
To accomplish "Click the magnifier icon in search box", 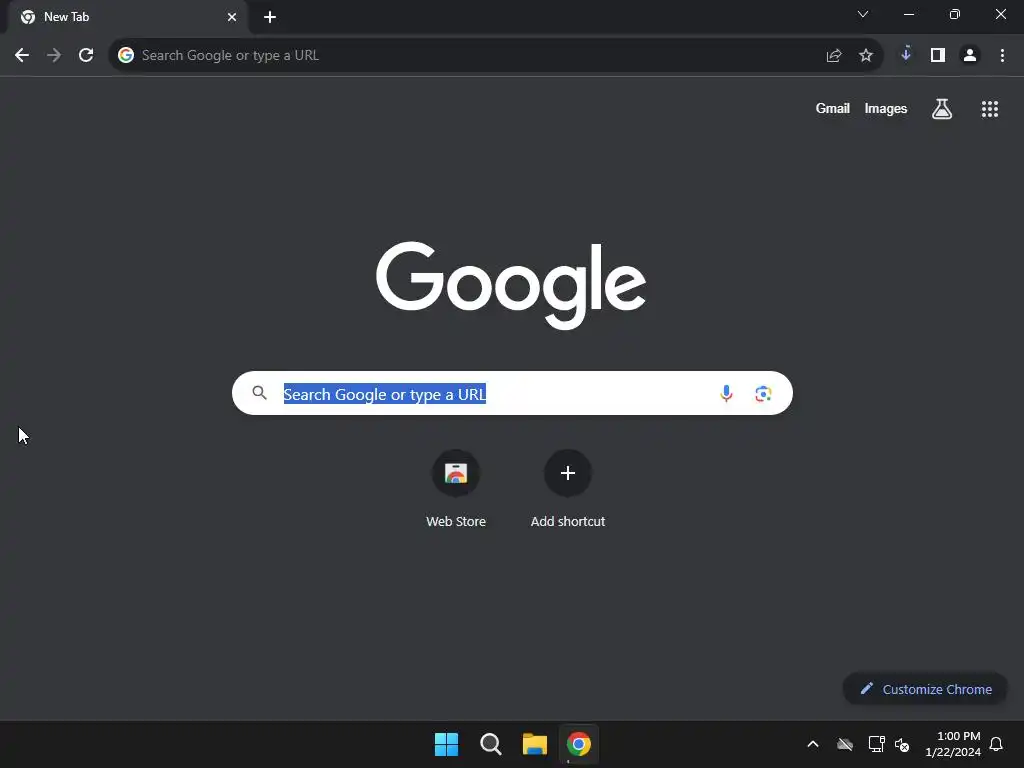I will click(x=260, y=393).
